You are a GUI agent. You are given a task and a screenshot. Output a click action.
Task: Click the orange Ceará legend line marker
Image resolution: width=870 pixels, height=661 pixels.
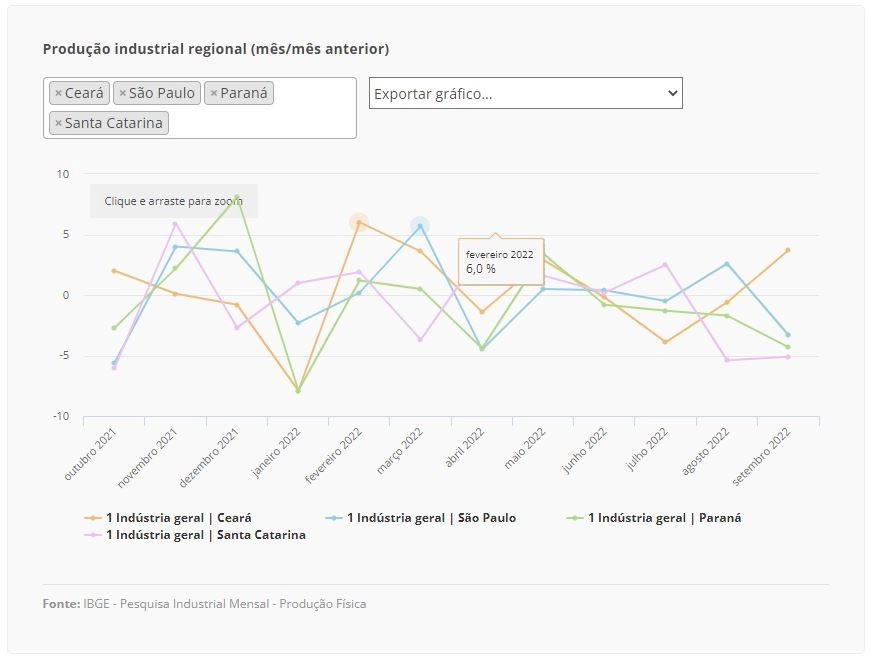(x=93, y=518)
